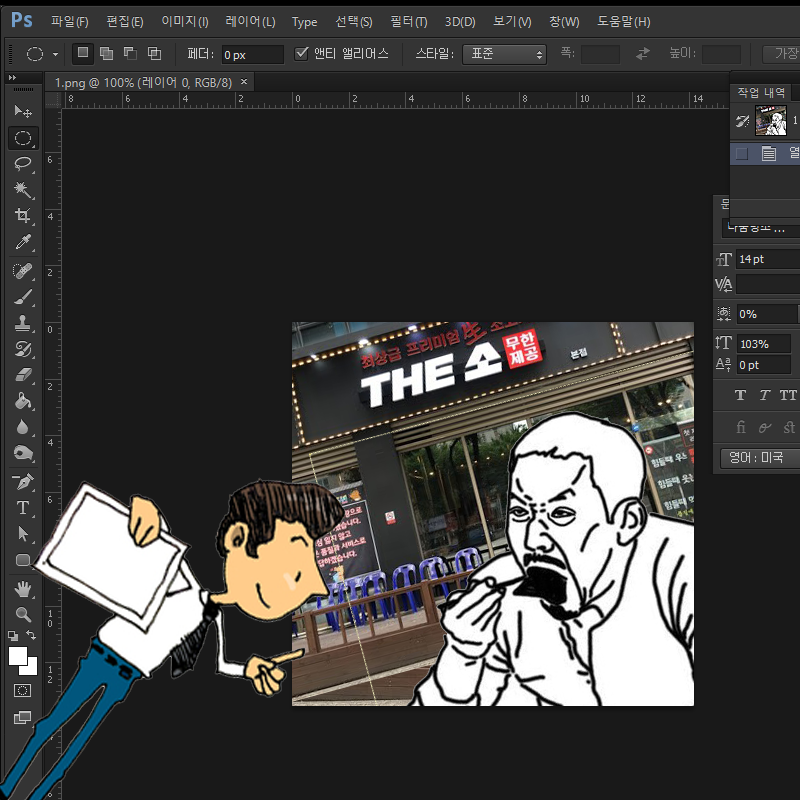
Task: Click New selection mode icon
Action: (x=83, y=53)
